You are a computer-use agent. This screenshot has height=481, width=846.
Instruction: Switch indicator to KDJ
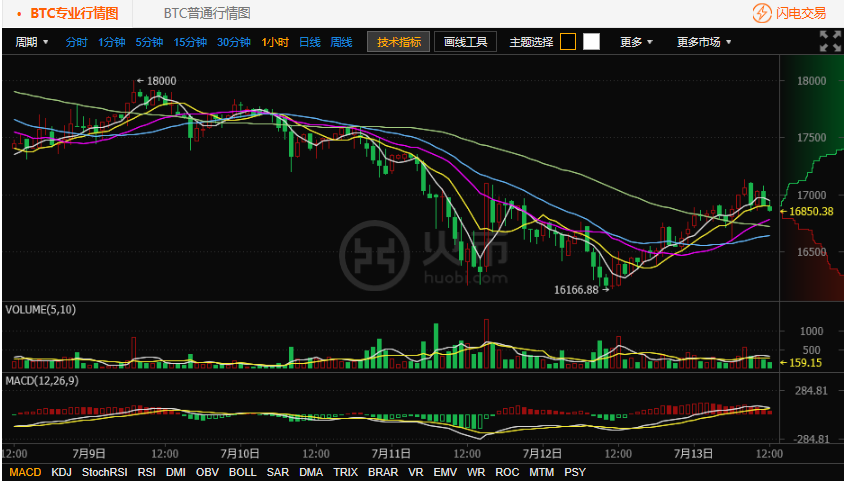(x=61, y=471)
